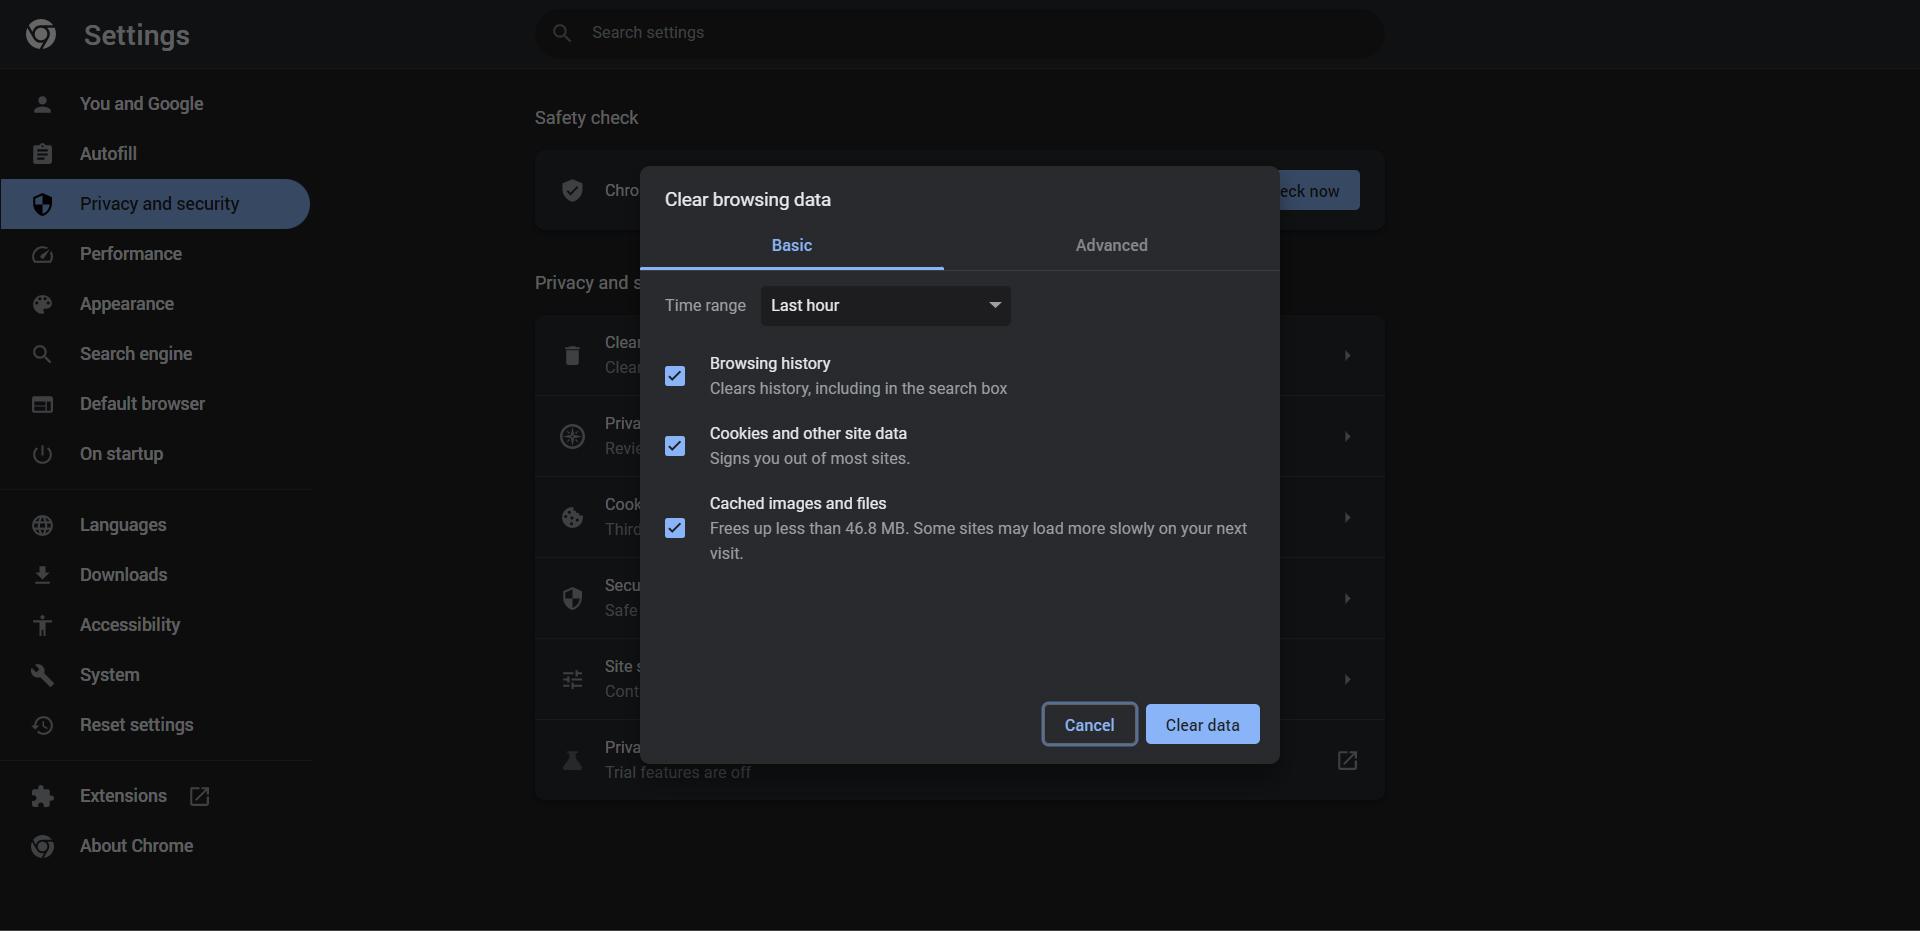Click the Privacy and security shield icon
The height and width of the screenshot is (931, 1920).
click(x=43, y=204)
